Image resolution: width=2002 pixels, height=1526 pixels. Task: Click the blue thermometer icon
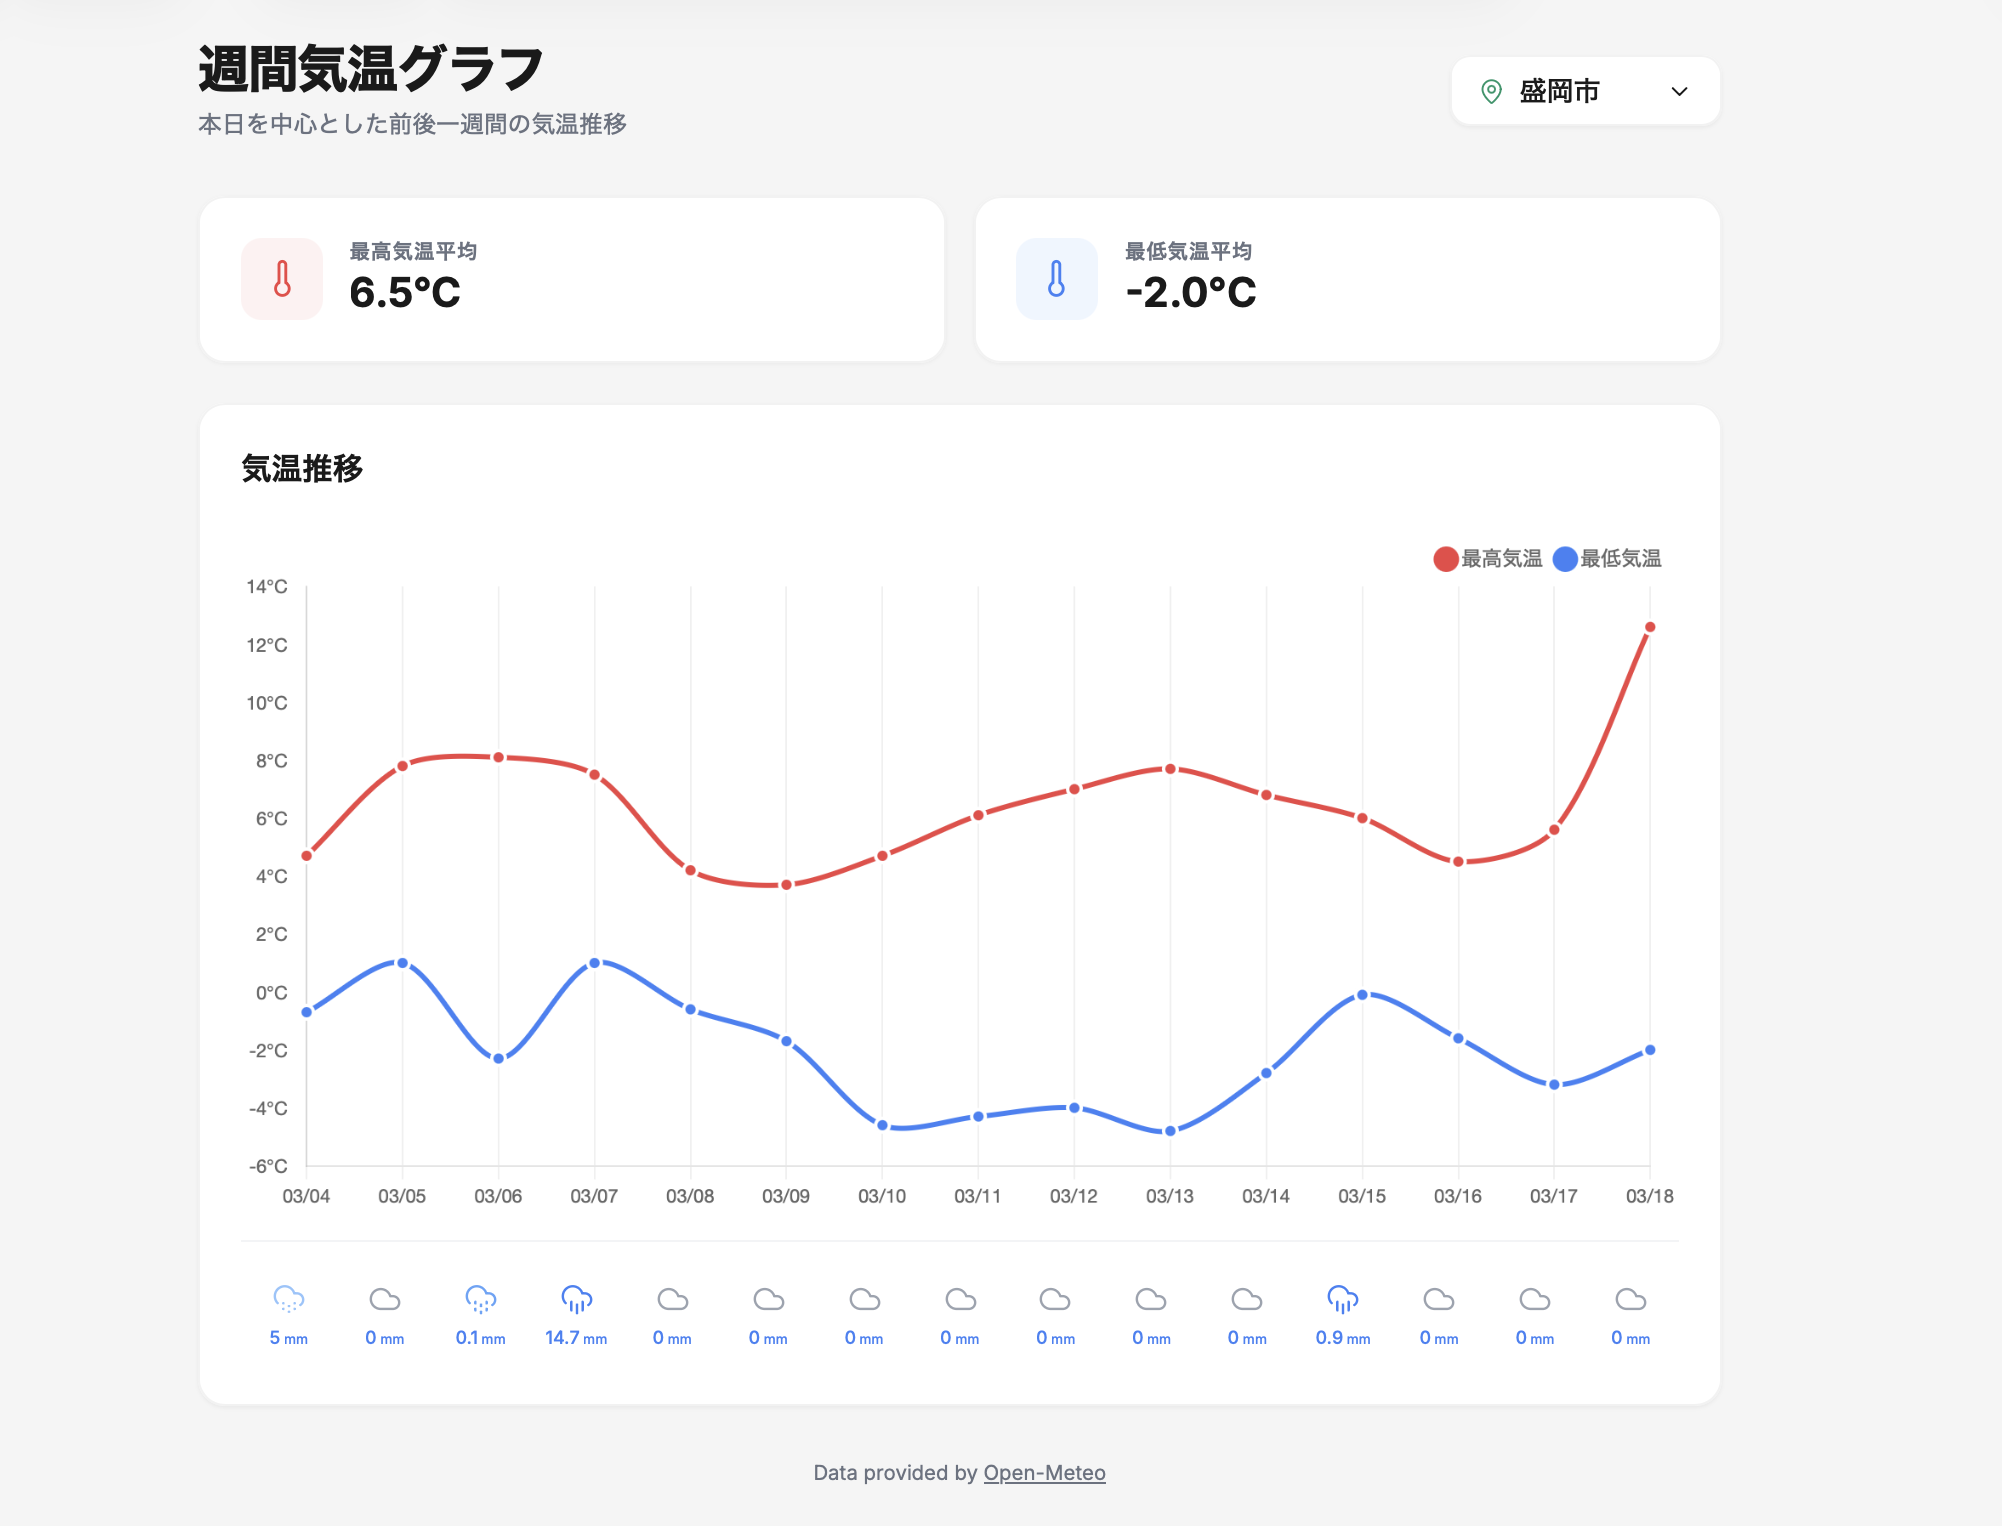click(x=1056, y=279)
